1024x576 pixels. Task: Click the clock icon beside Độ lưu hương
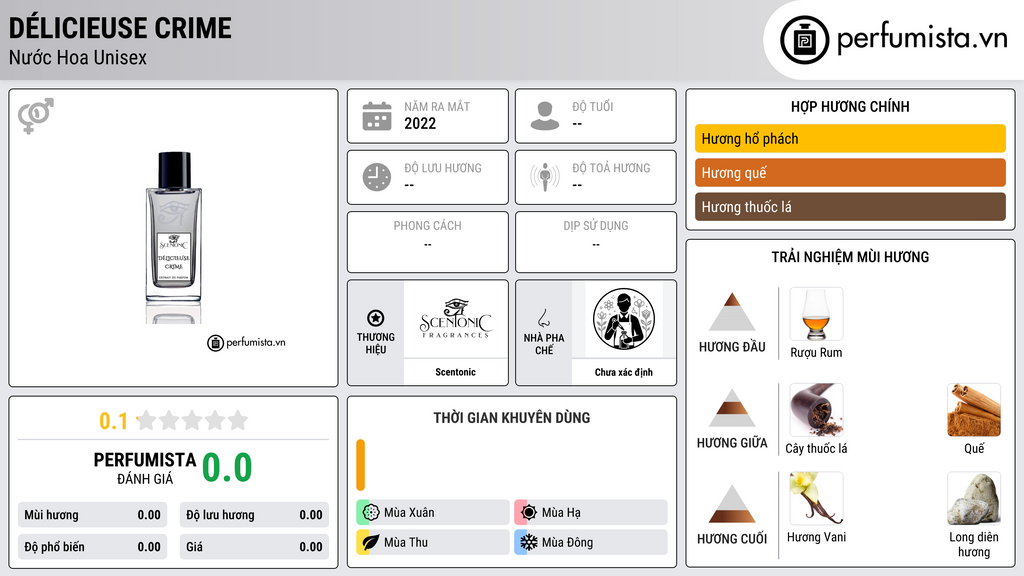[377, 177]
